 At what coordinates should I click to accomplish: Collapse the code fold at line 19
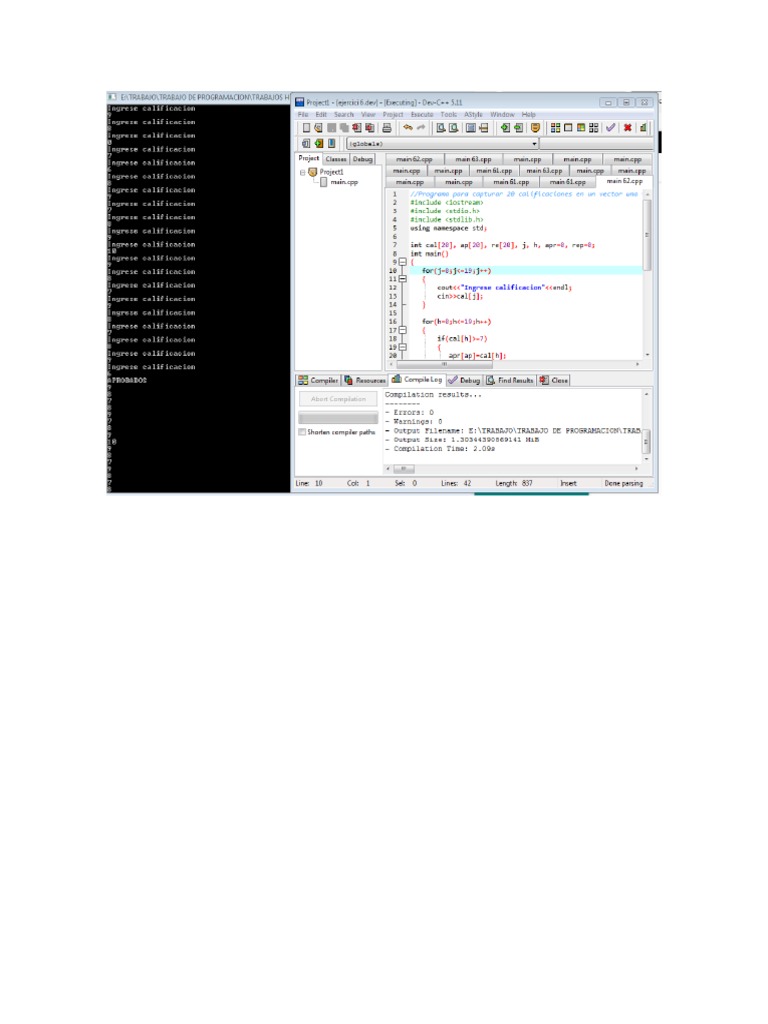pyautogui.click(x=402, y=347)
